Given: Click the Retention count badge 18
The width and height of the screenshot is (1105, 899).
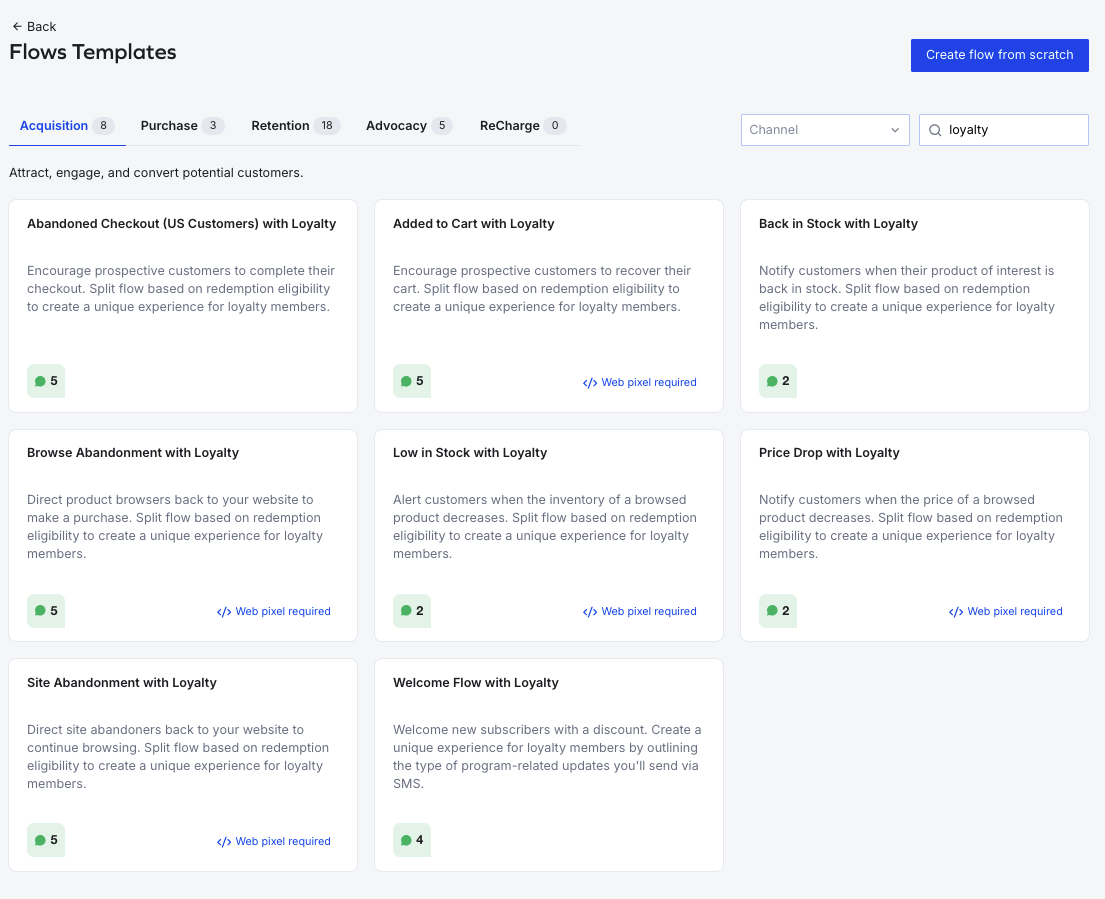Looking at the screenshot, I should pyautogui.click(x=327, y=126).
